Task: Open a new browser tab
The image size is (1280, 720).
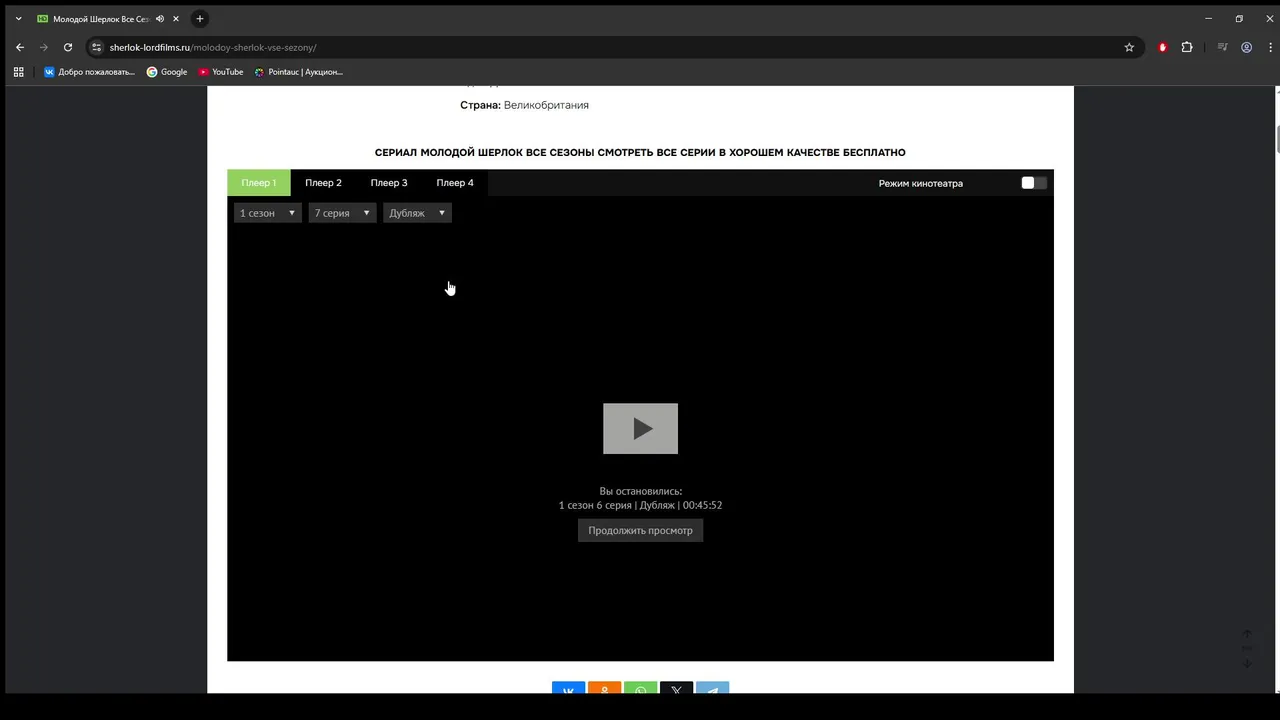Action: (x=200, y=19)
